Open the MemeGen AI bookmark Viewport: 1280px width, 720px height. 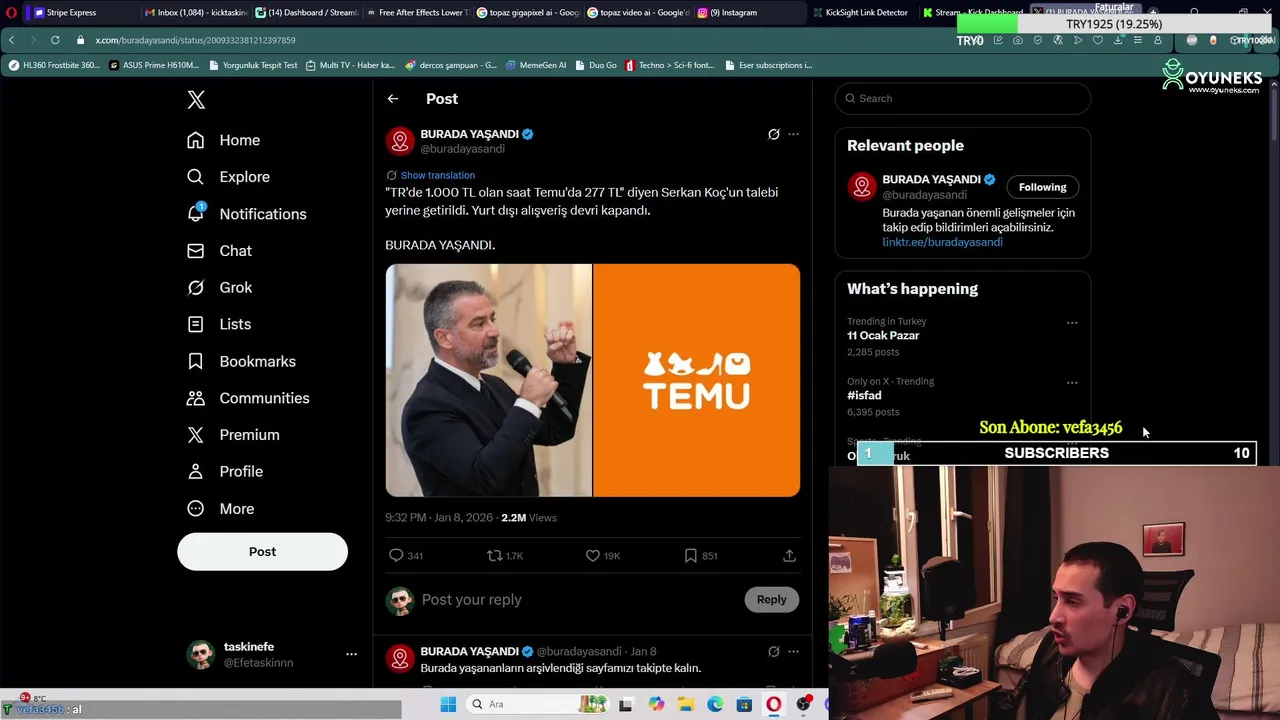536,65
